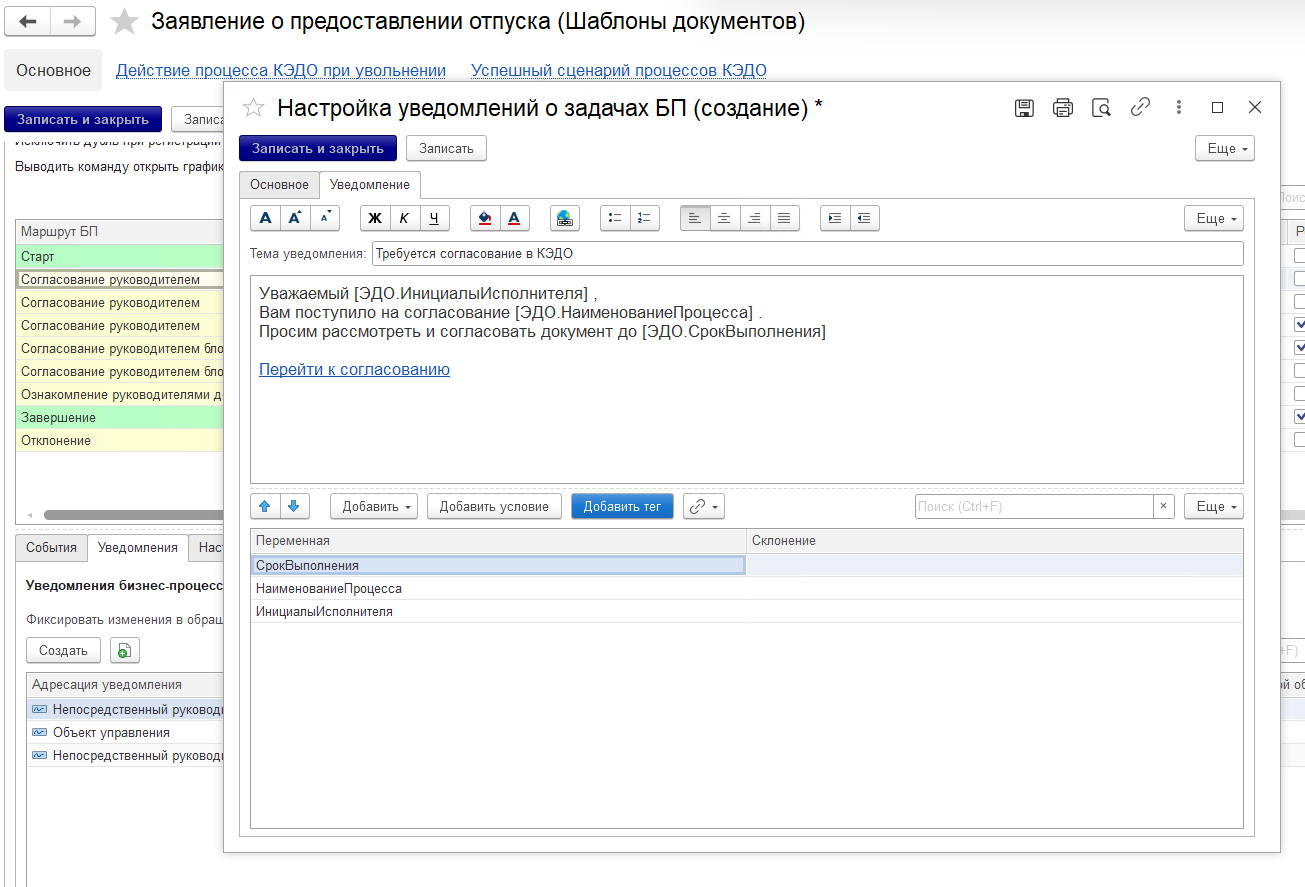Toggle the checkbox in the Отклонение row
The image size is (1305, 887).
point(1300,440)
